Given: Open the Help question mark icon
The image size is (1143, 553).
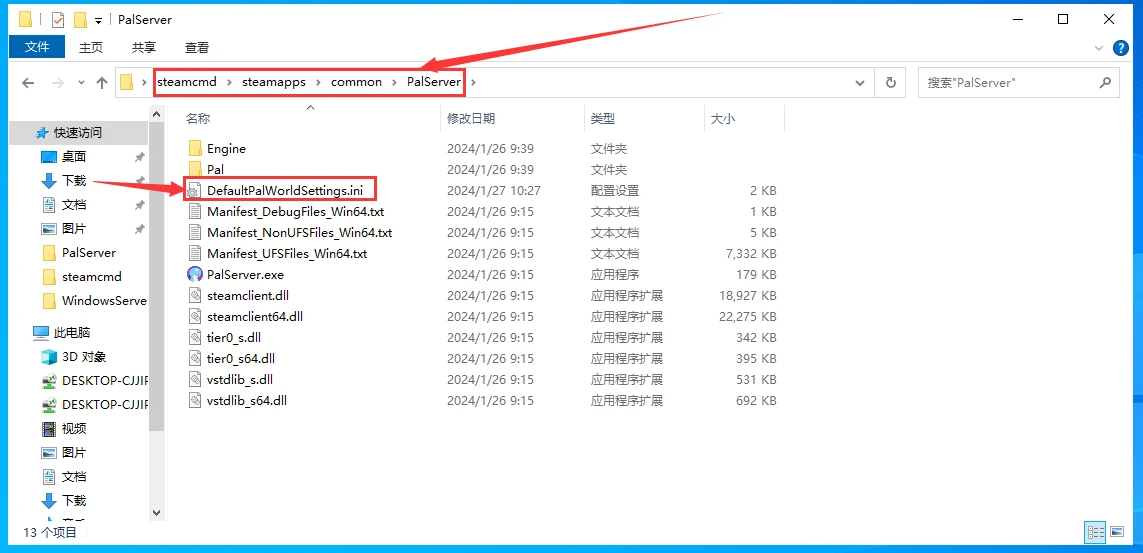Looking at the screenshot, I should 1121,48.
